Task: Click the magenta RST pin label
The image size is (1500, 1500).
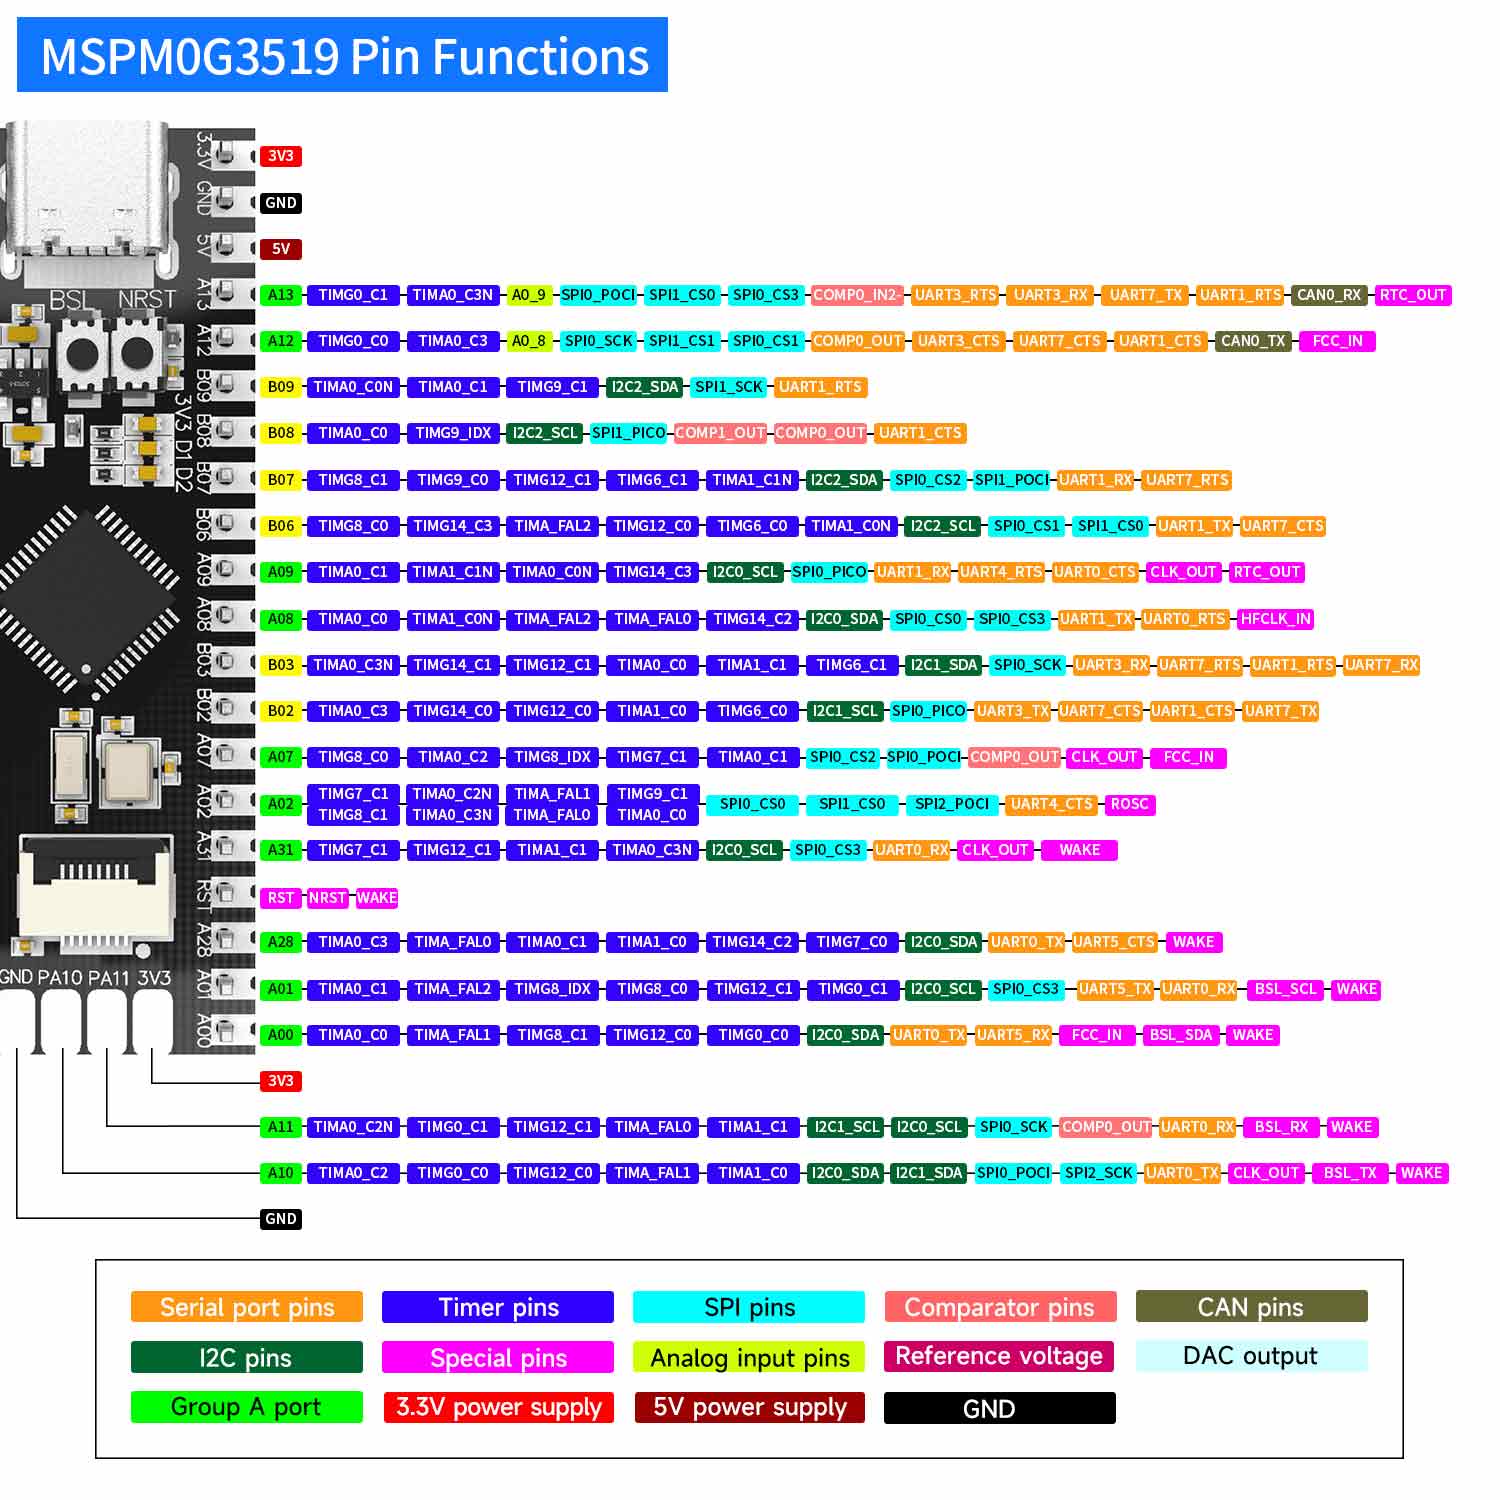Action: pos(281,898)
